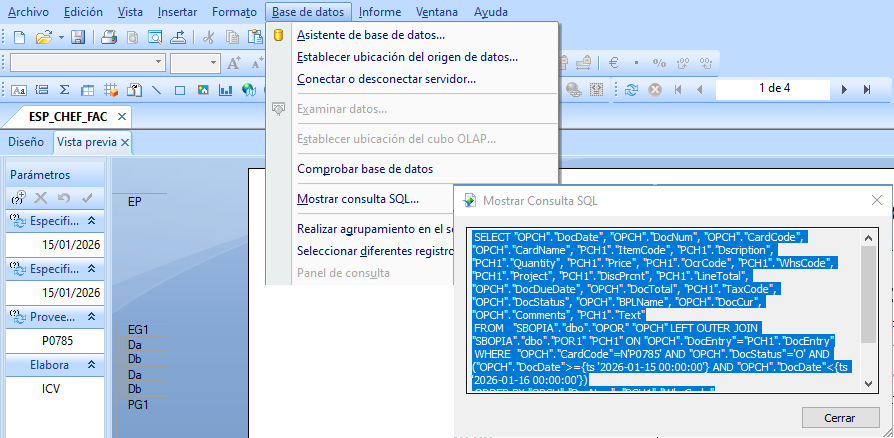The image size is (894, 438).
Task: Click the Cut scissors icon
Action: 208,37
